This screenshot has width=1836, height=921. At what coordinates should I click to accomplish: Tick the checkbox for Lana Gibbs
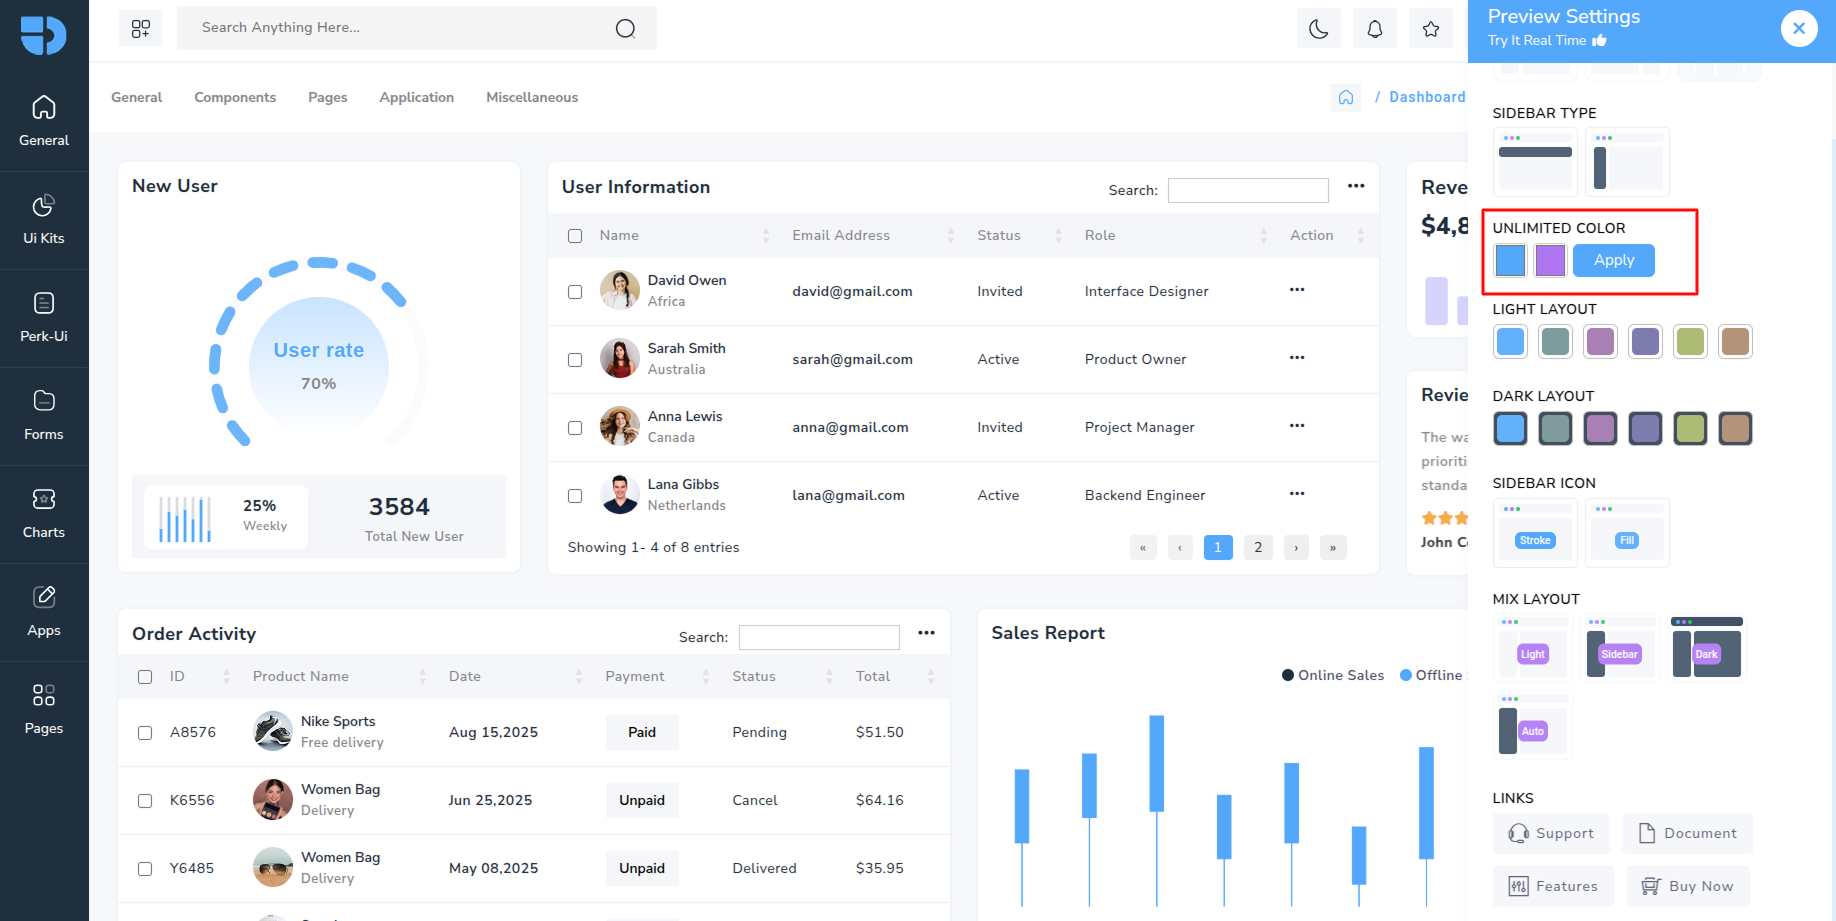(575, 496)
